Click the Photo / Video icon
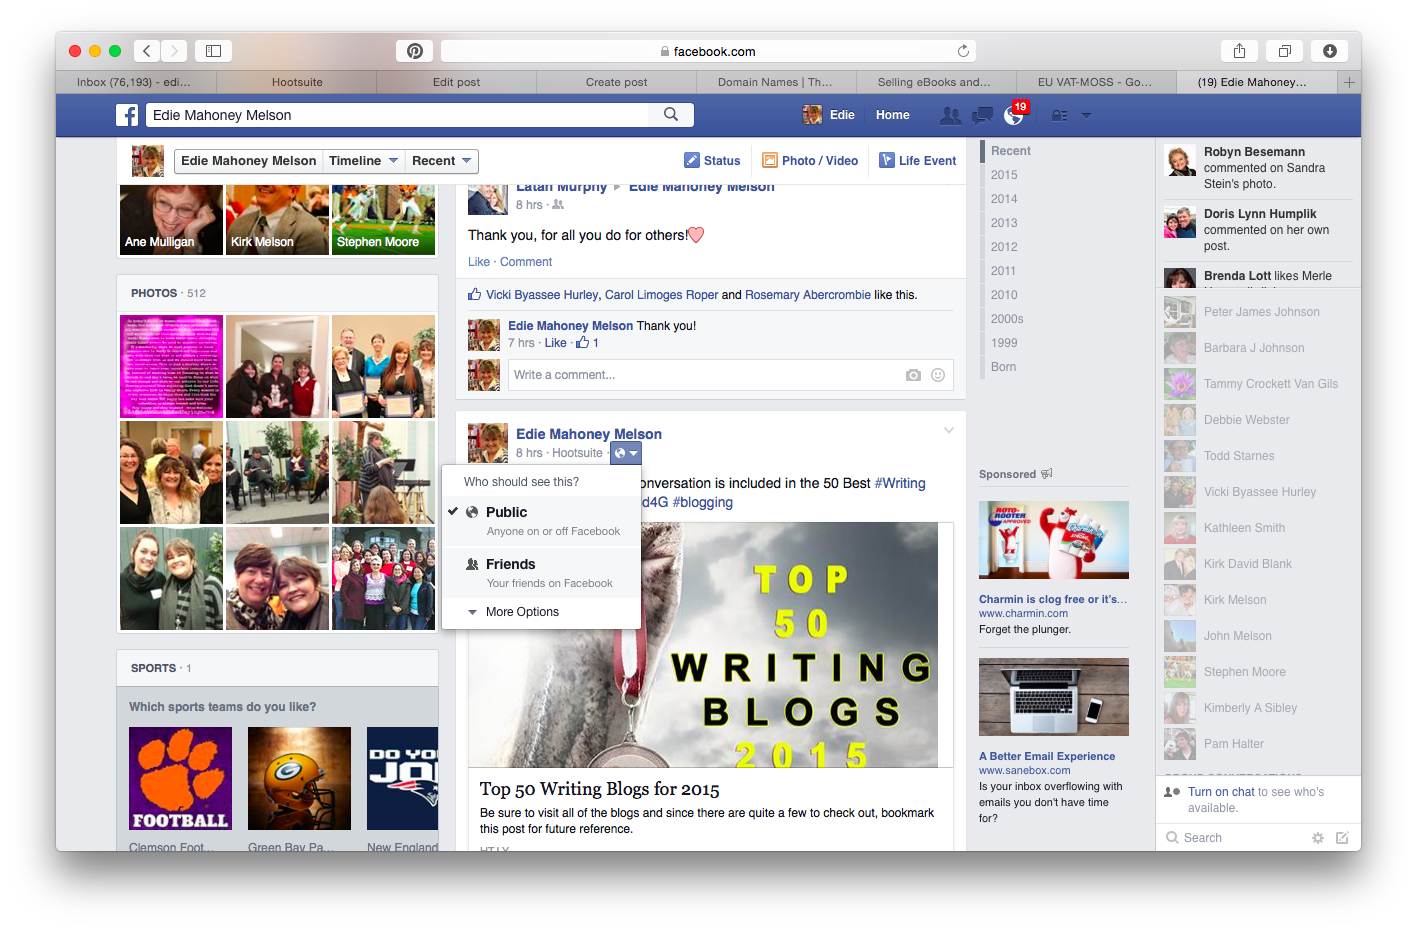 point(770,160)
